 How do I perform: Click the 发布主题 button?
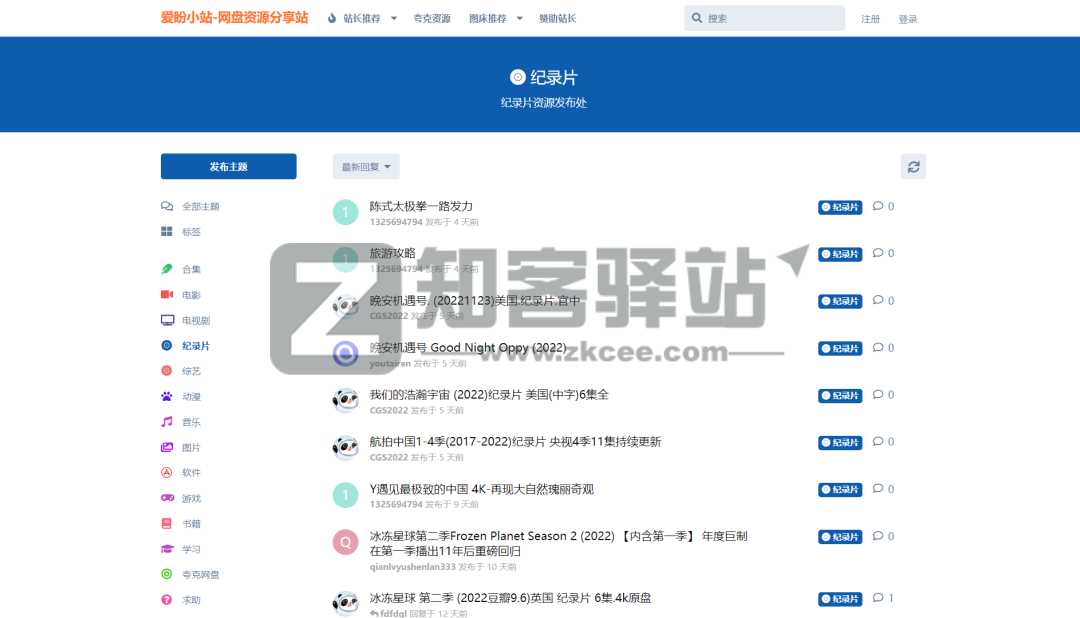click(227, 166)
